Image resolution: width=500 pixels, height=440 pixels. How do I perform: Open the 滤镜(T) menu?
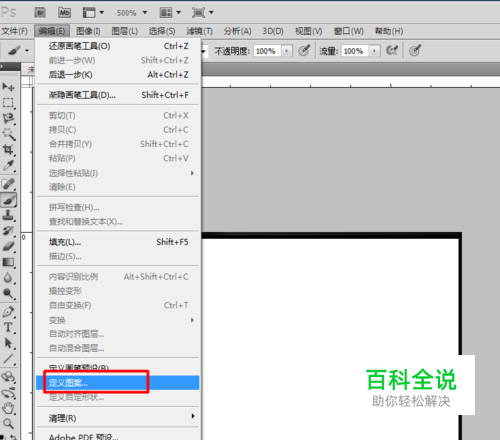199,31
